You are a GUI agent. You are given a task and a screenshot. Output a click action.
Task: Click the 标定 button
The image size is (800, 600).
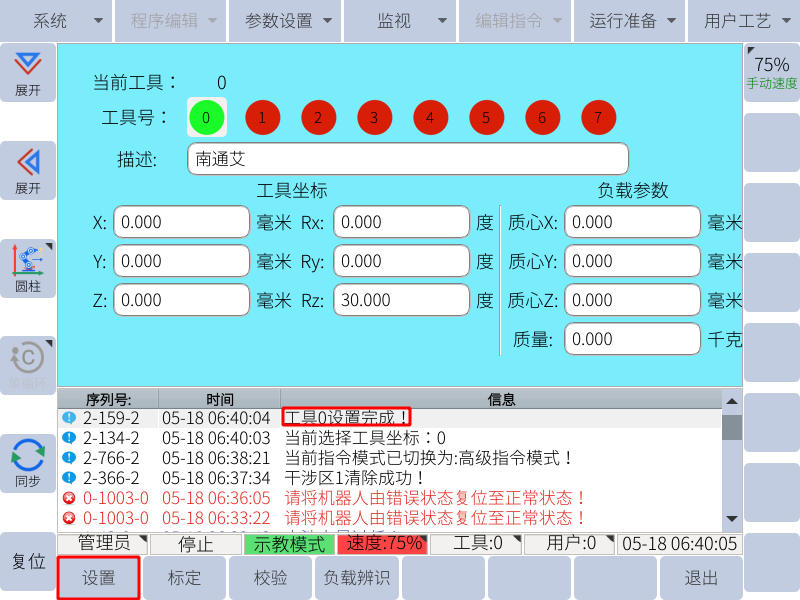pos(184,578)
